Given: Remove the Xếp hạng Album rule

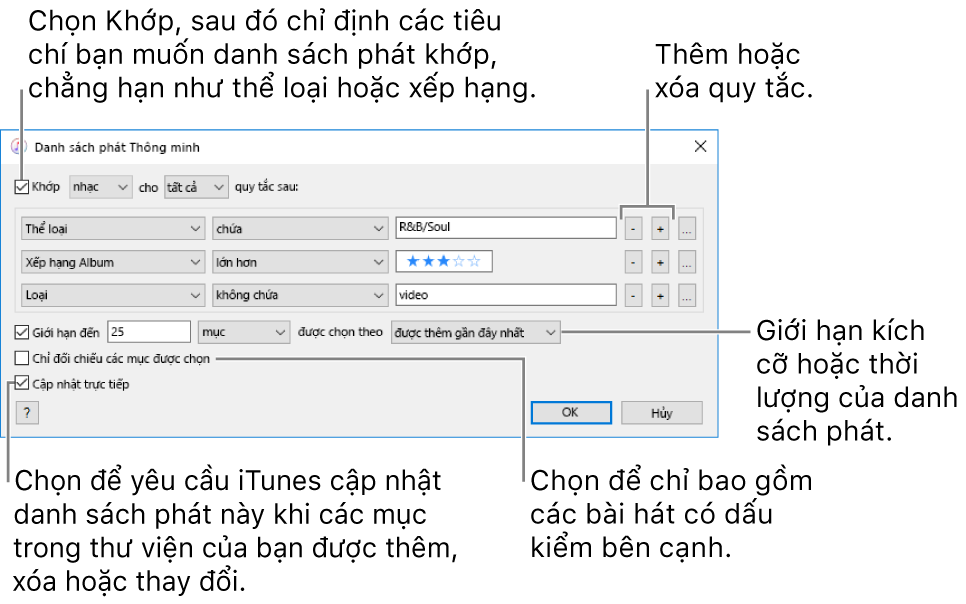Looking at the screenshot, I should coord(633,262).
